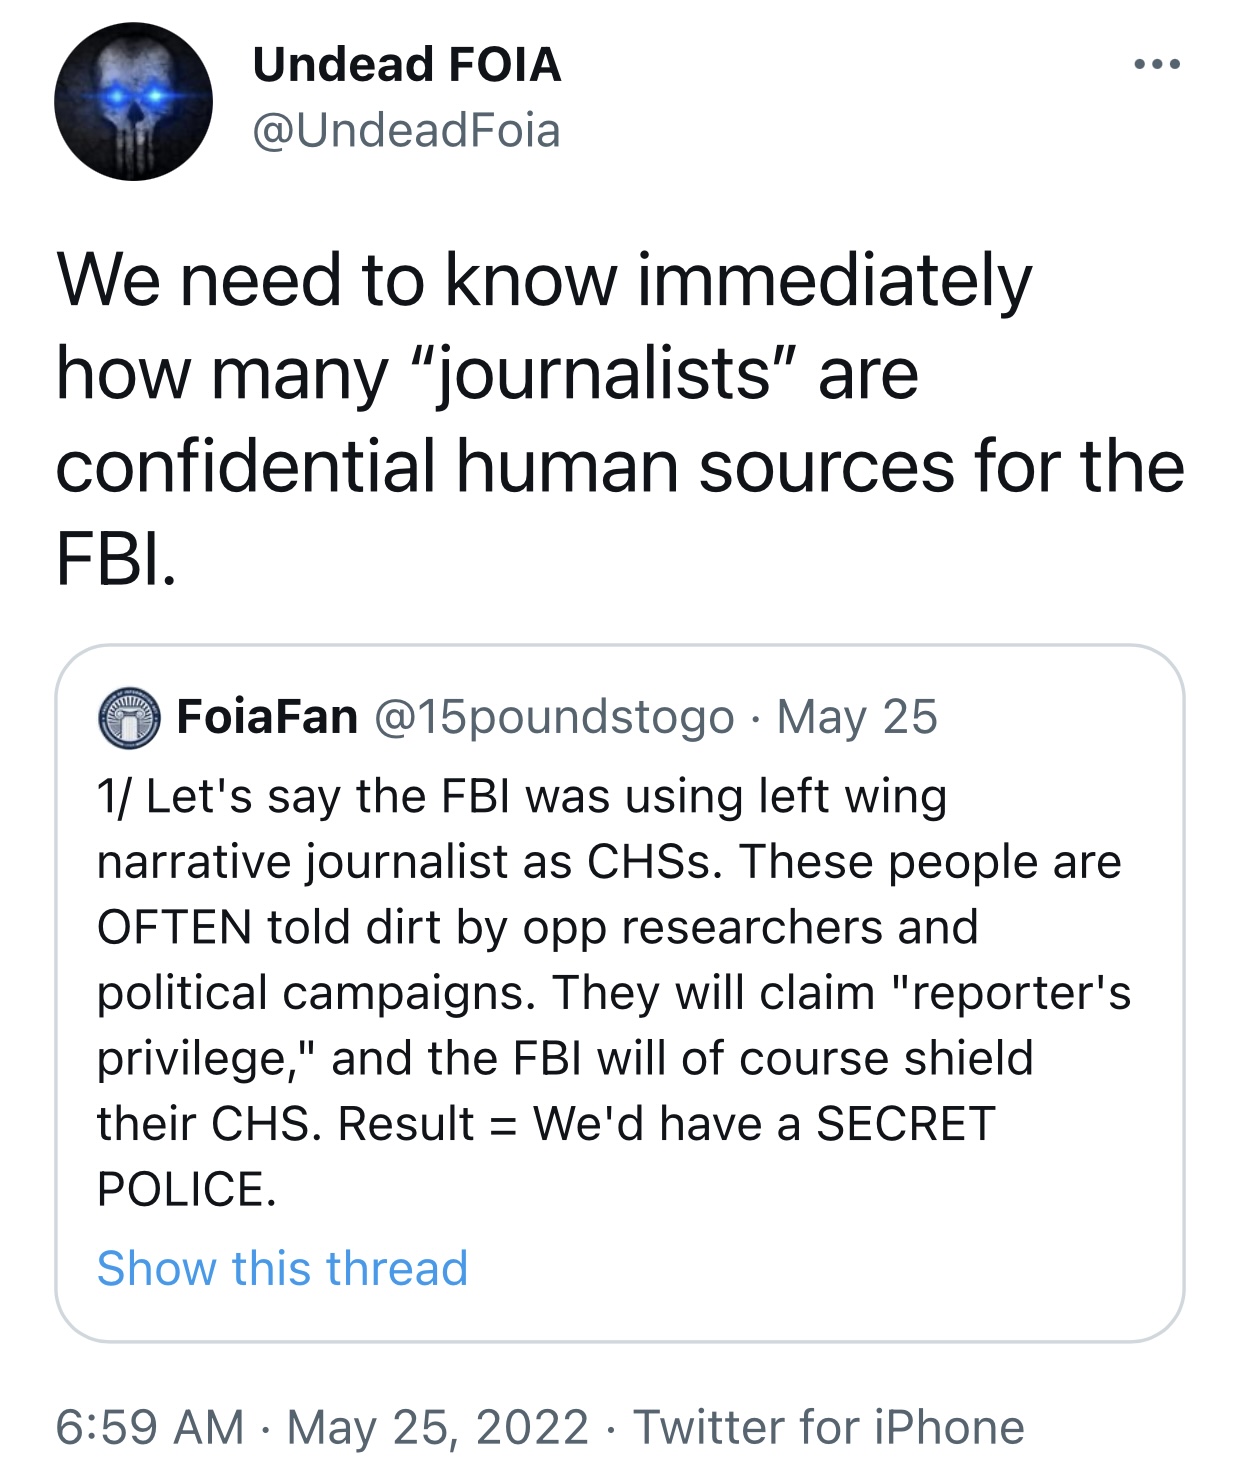1241x1477 pixels.
Task: Click "FBI." at the end of main tweet
Action: pos(116,559)
